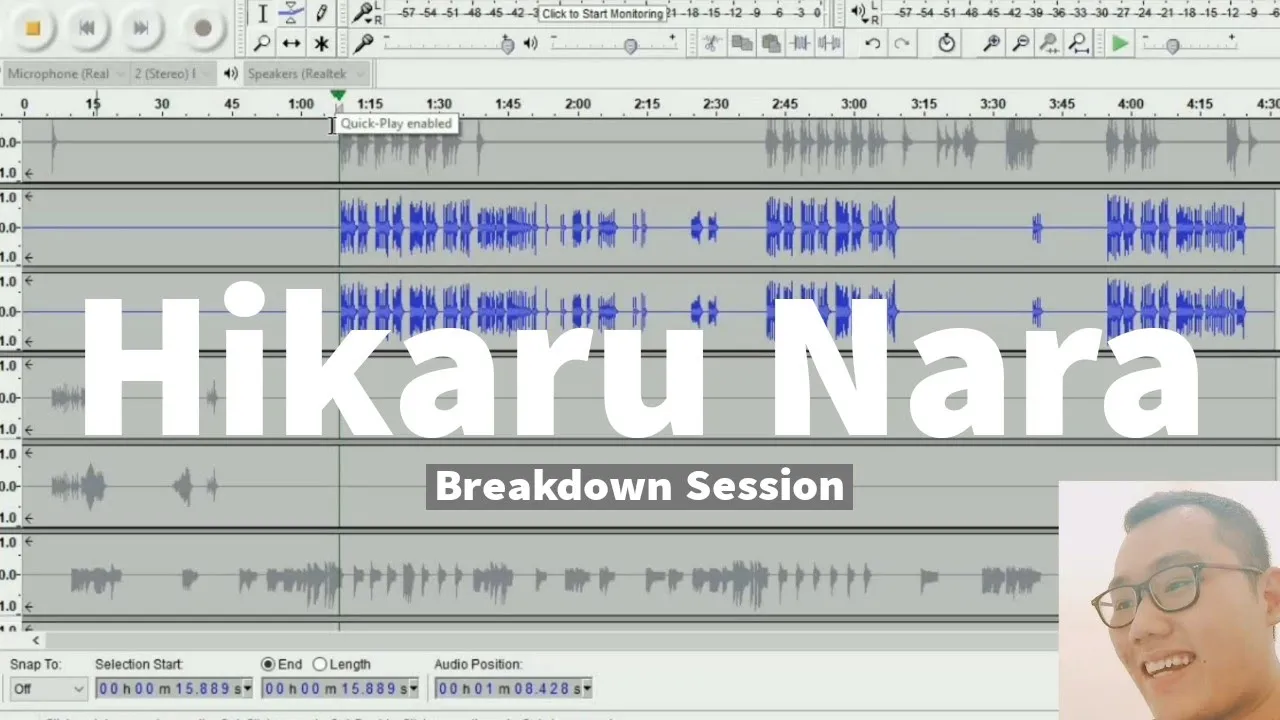Click the Paste icon
Screen dimensions: 1280x720
click(771, 43)
